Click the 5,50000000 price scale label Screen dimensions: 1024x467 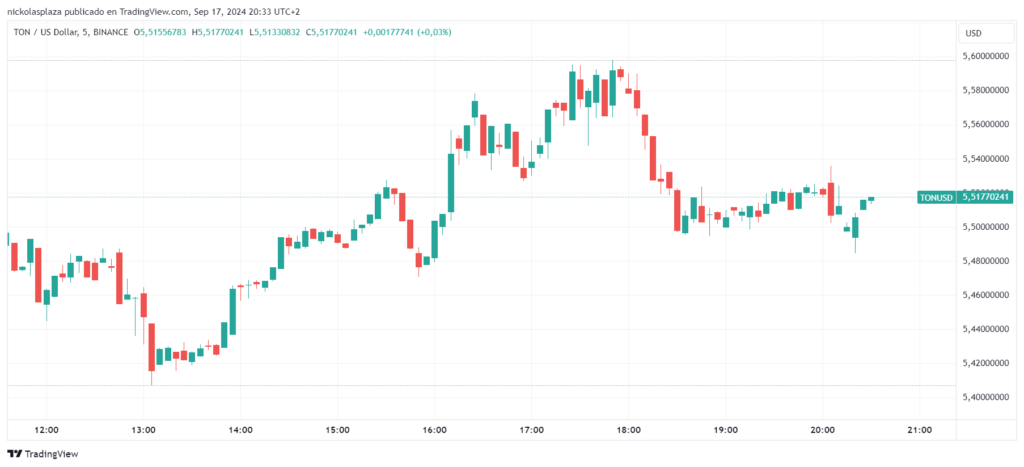click(x=985, y=227)
